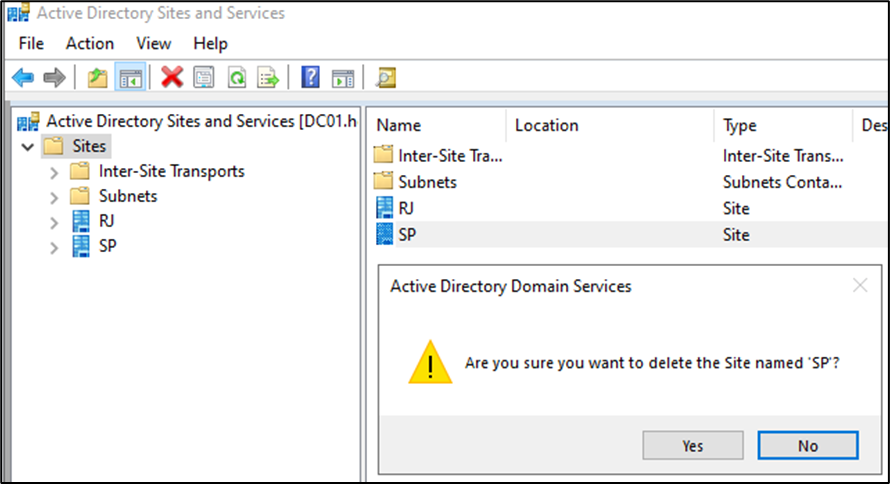
Task: Open the Action menu
Action: tap(90, 43)
